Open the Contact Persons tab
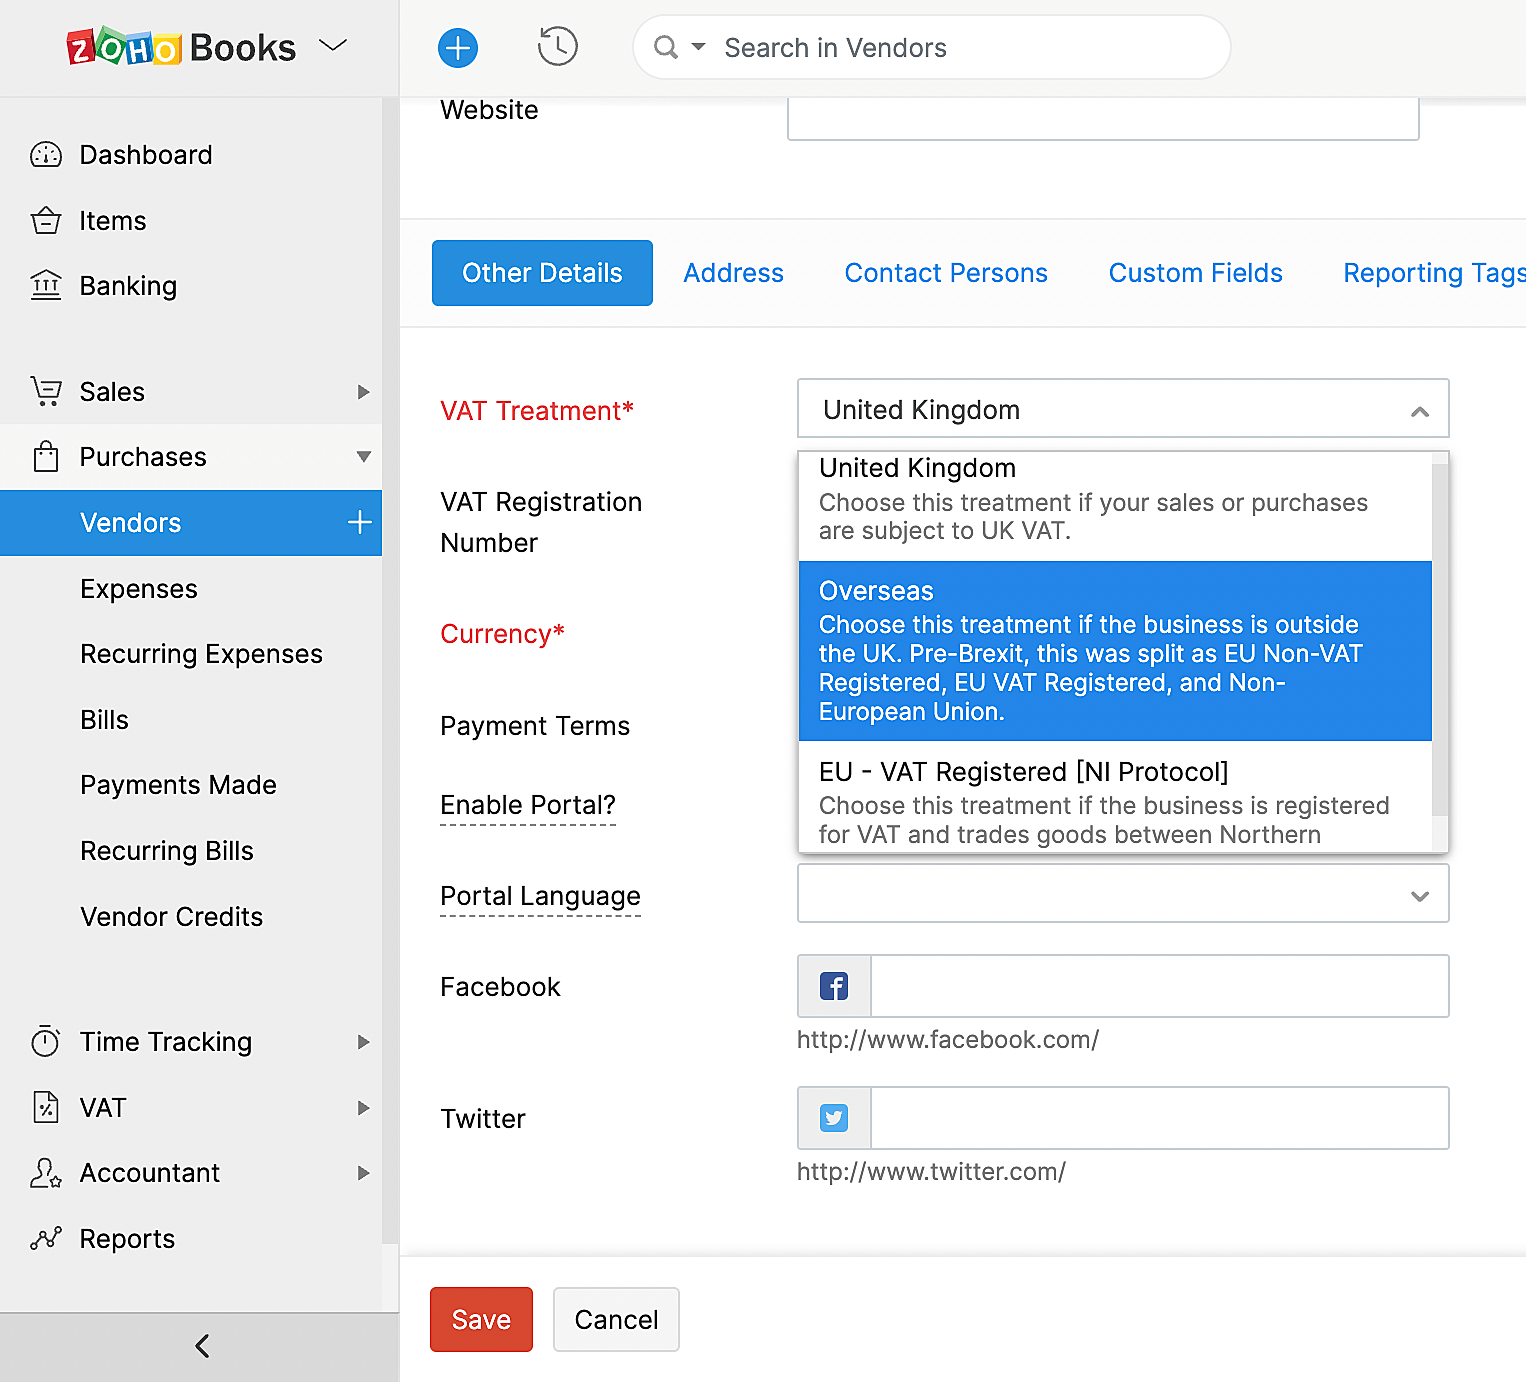The image size is (1526, 1382). [945, 273]
